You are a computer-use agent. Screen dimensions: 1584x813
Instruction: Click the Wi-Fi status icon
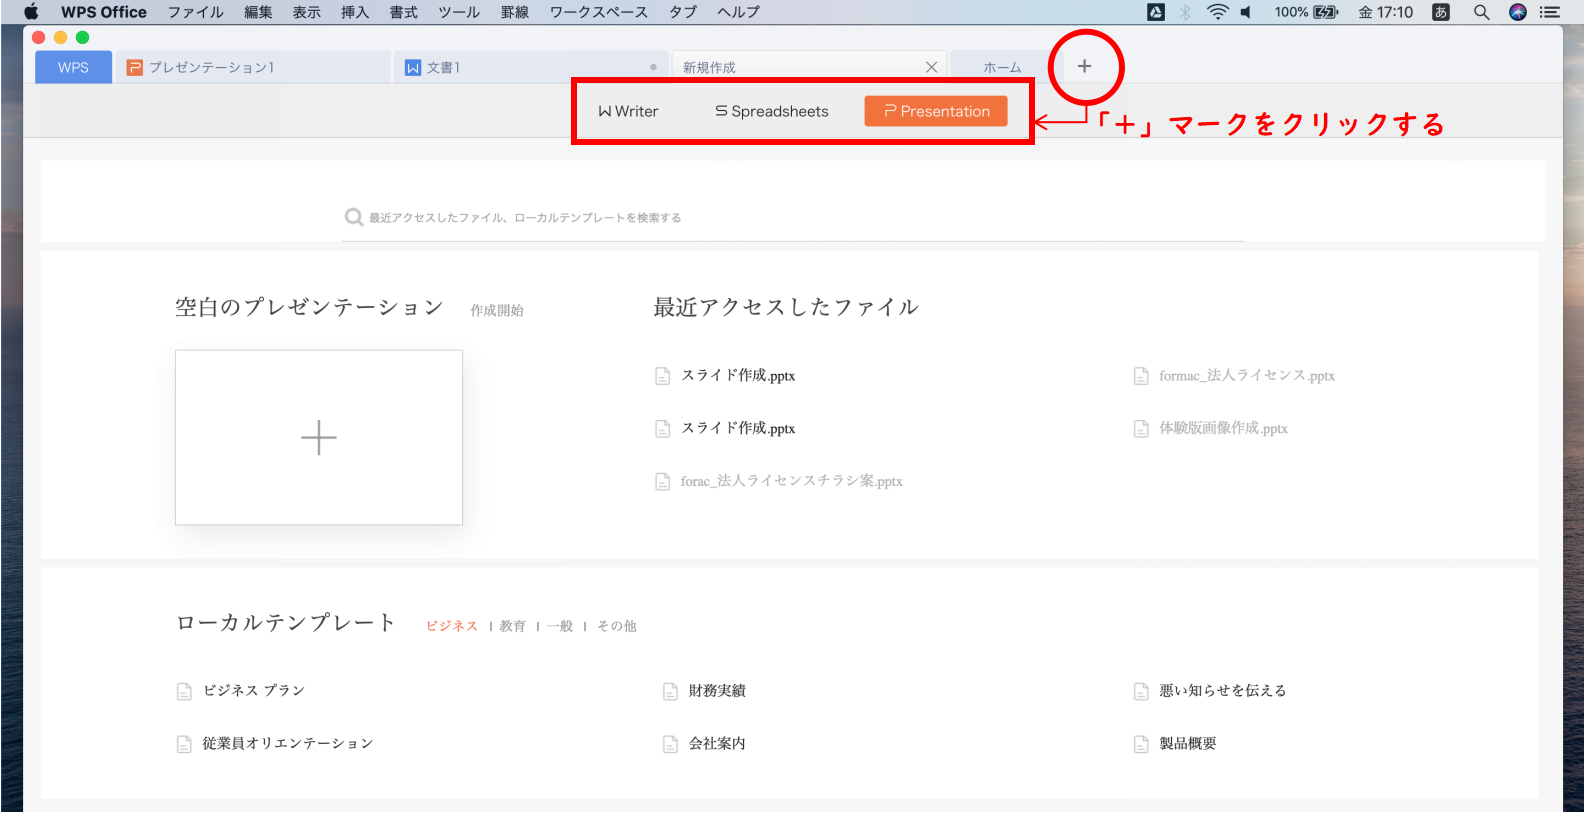coord(1217,12)
